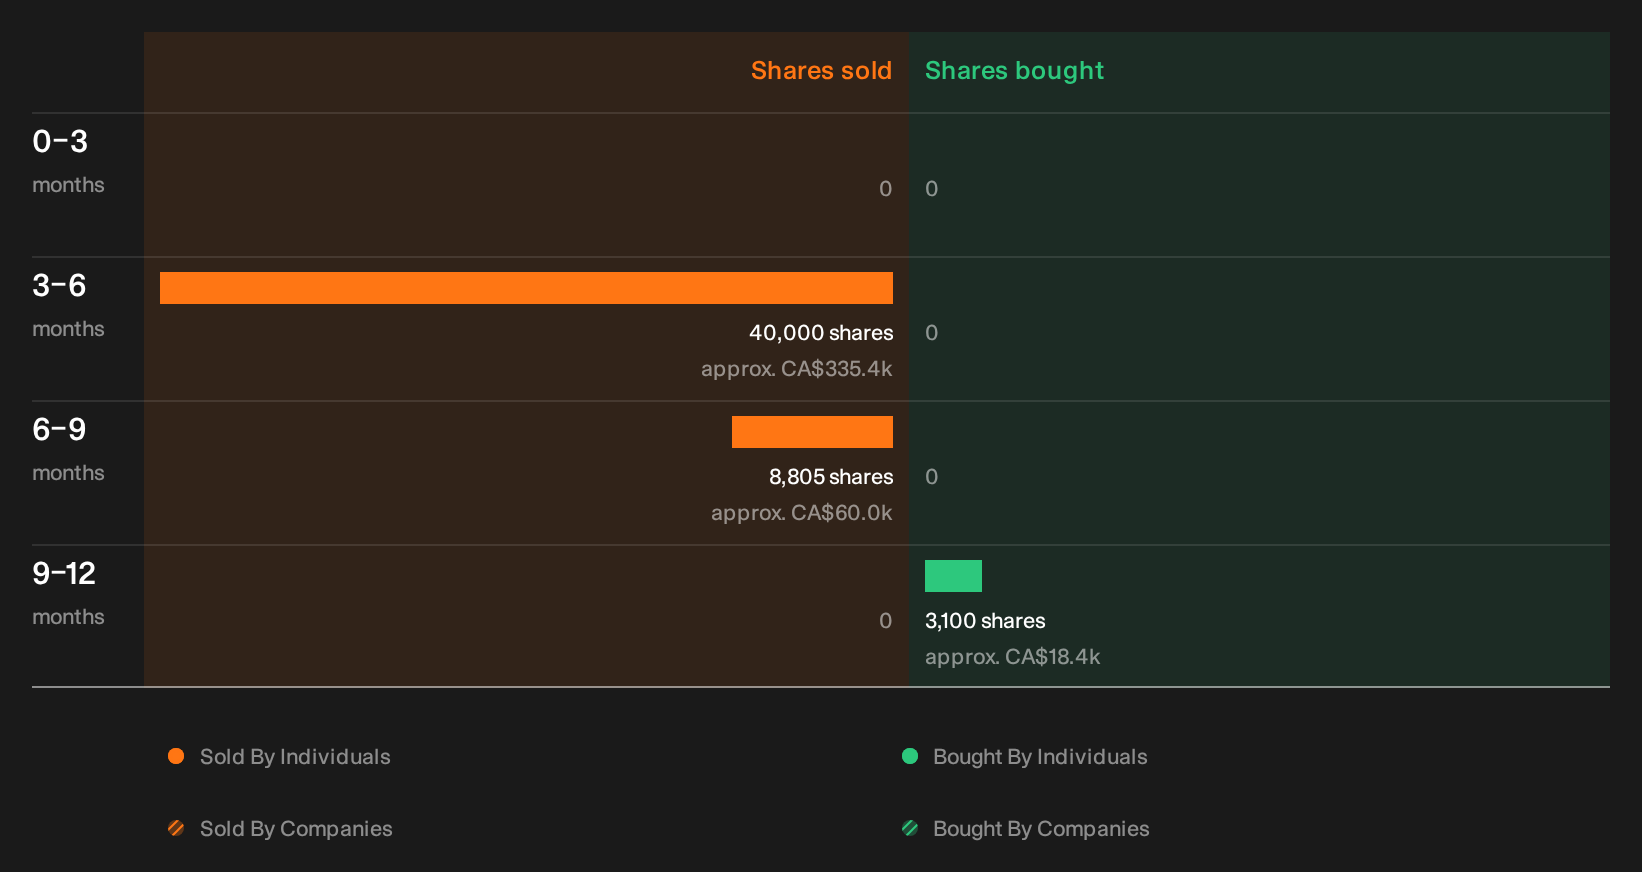Click the Sold By Companies striped icon
Screen dimensions: 1642x872
pos(176,828)
